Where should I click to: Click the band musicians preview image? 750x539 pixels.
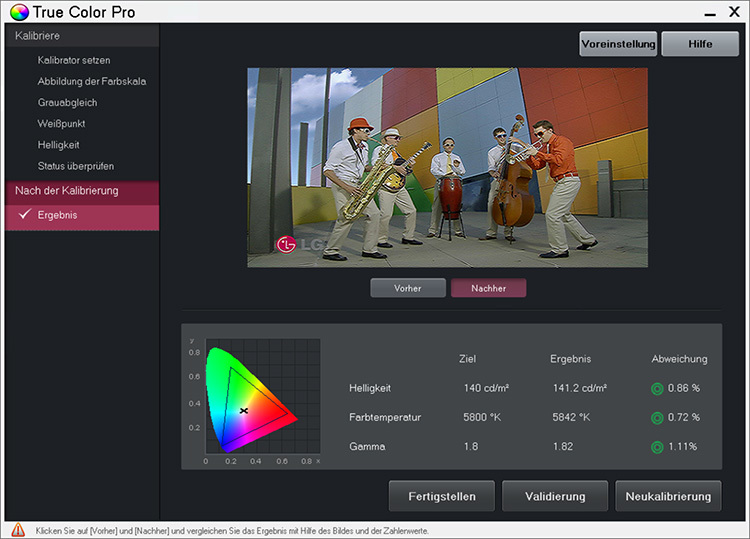pos(447,167)
